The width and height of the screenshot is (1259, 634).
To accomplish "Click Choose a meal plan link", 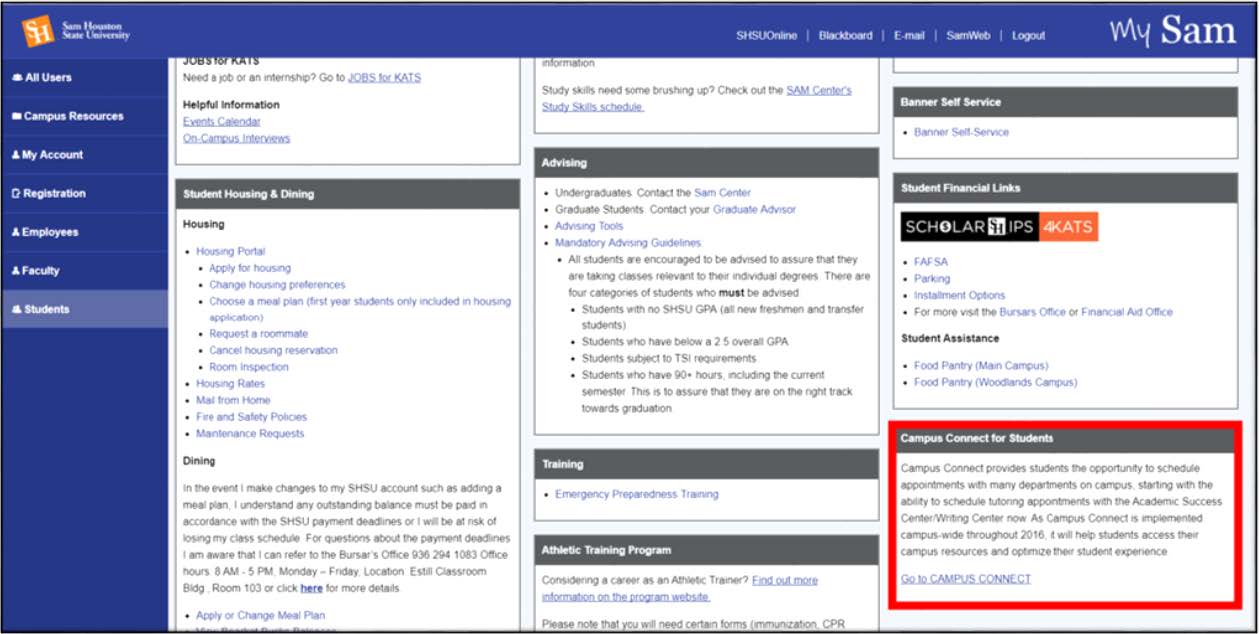I will 360,309.
